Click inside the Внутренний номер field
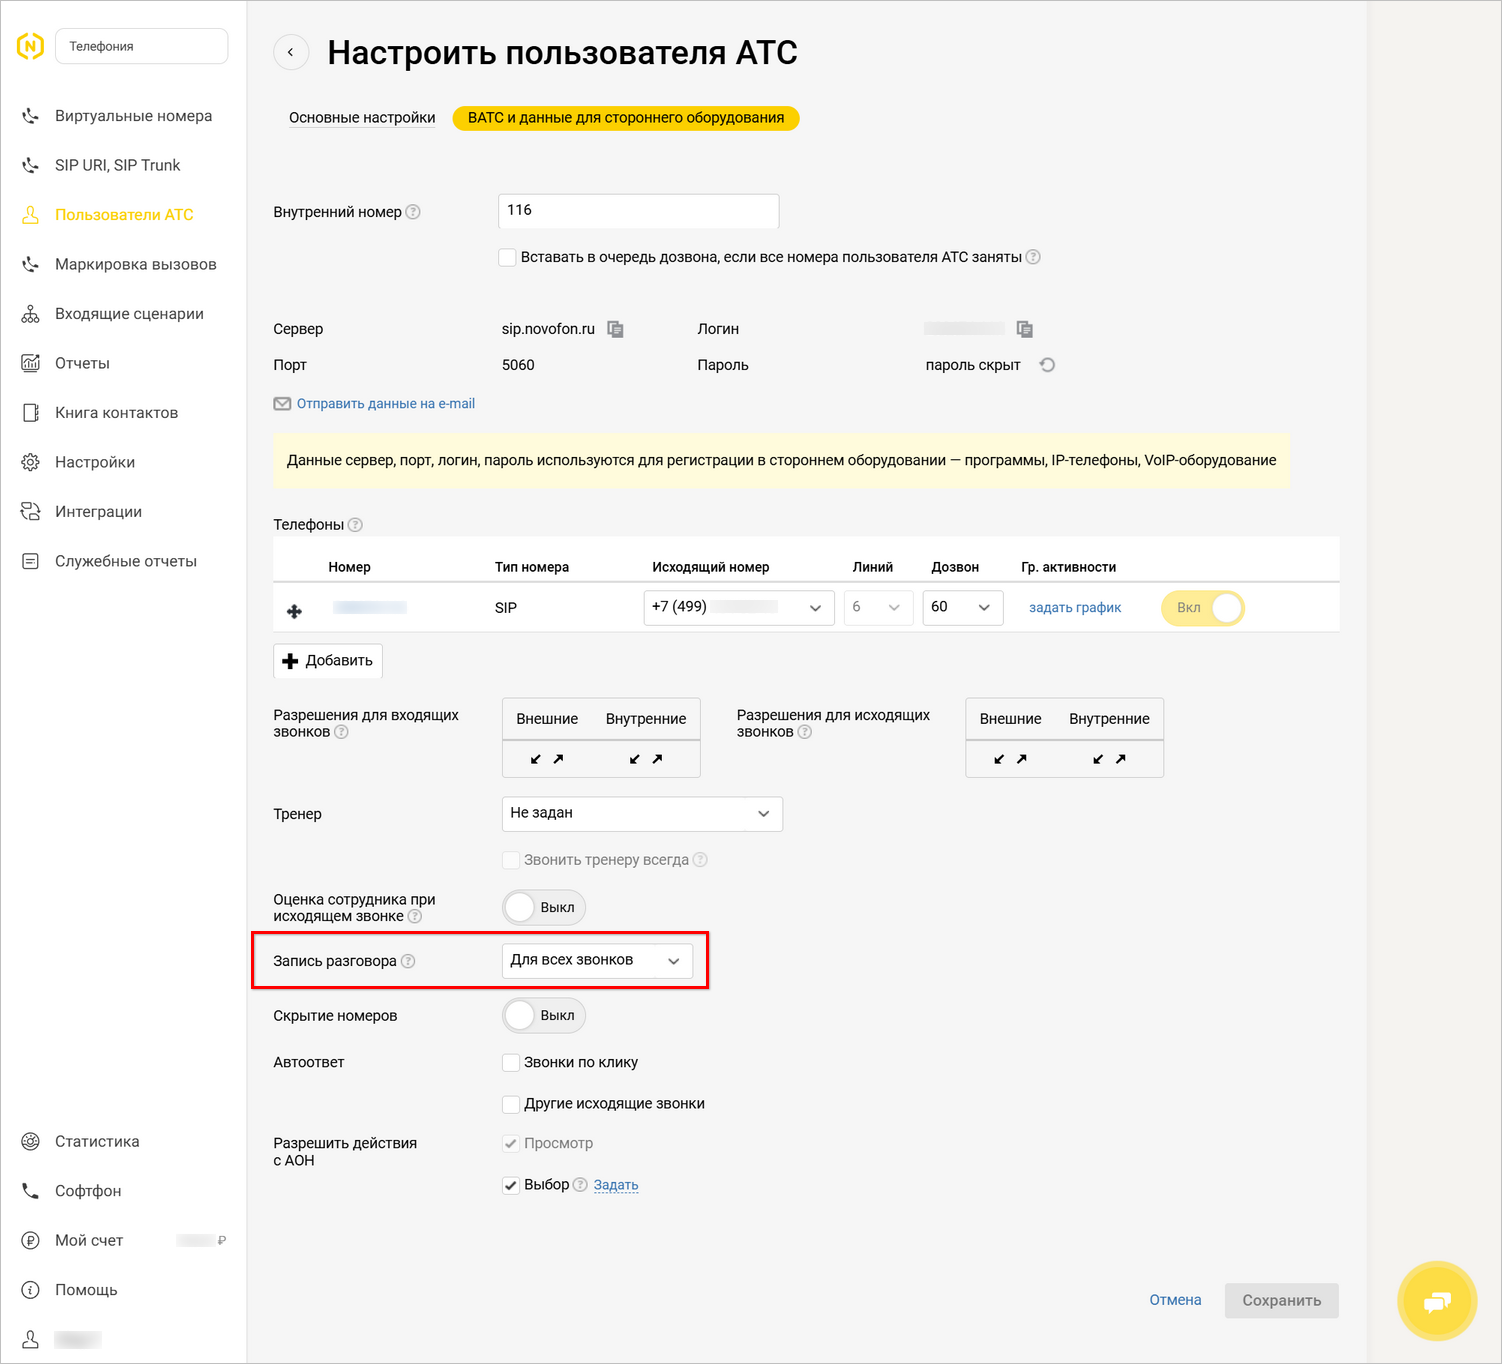Image resolution: width=1502 pixels, height=1364 pixels. pos(638,211)
